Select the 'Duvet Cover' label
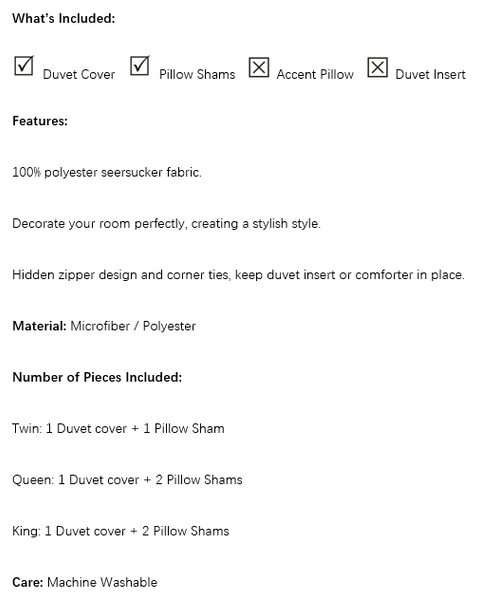Viewport: 480px width, 600px height. tap(79, 74)
